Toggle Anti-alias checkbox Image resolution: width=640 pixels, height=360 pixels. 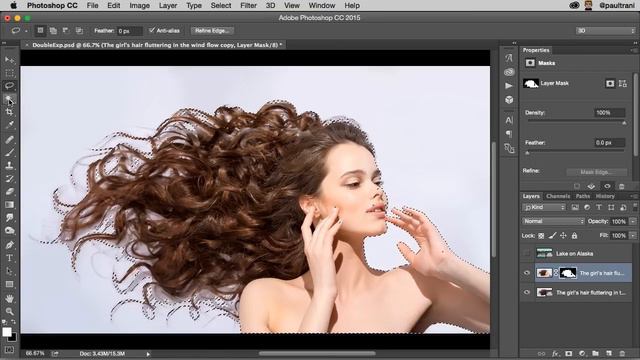pyautogui.click(x=152, y=31)
